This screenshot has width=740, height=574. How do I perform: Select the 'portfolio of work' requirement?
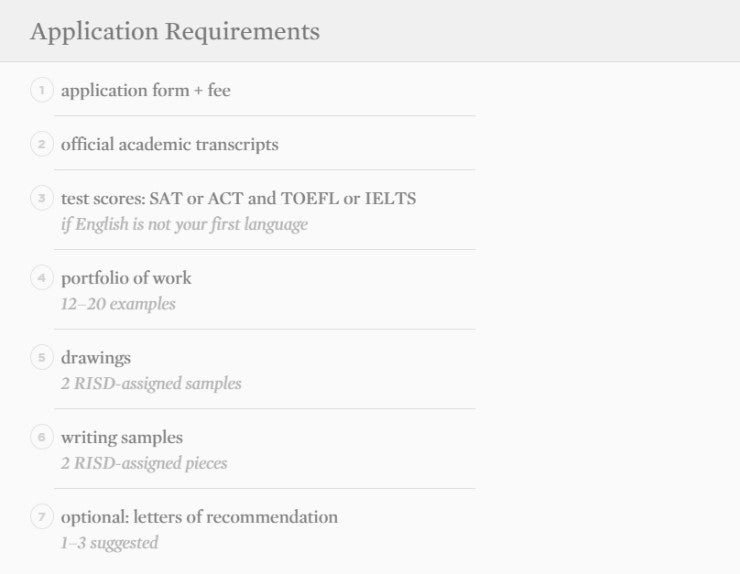(126, 277)
